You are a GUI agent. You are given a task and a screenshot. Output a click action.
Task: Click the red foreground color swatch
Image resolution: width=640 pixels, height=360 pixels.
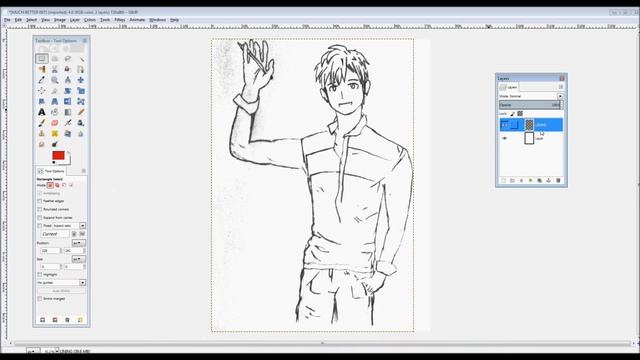(58, 155)
